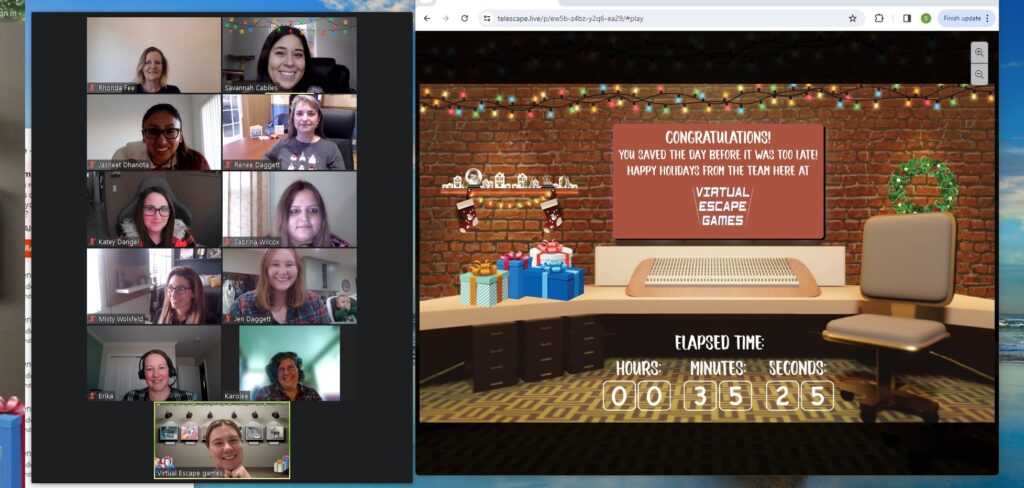
Task: Click the white gift with red ribbon
Action: (550, 253)
